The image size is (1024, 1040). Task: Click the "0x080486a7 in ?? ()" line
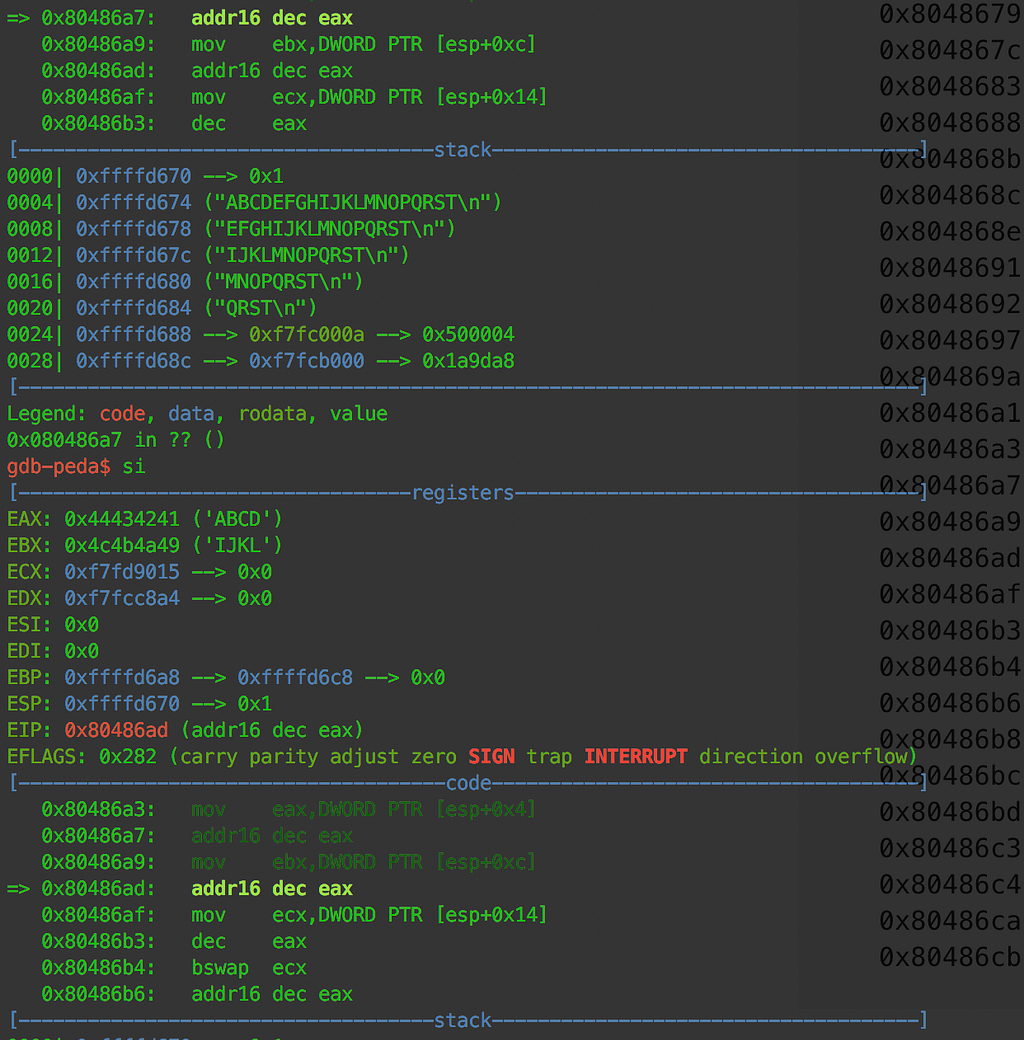115,440
